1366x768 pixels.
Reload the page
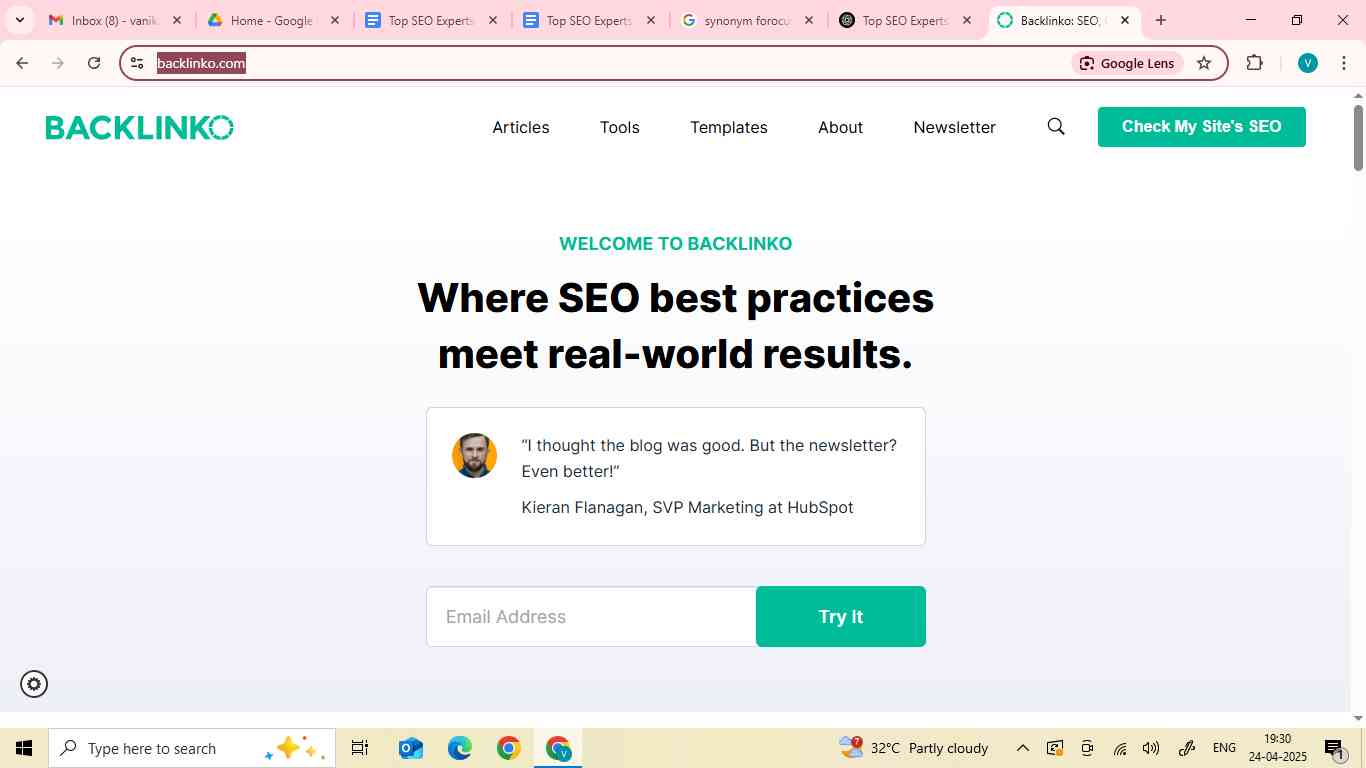[x=94, y=63]
